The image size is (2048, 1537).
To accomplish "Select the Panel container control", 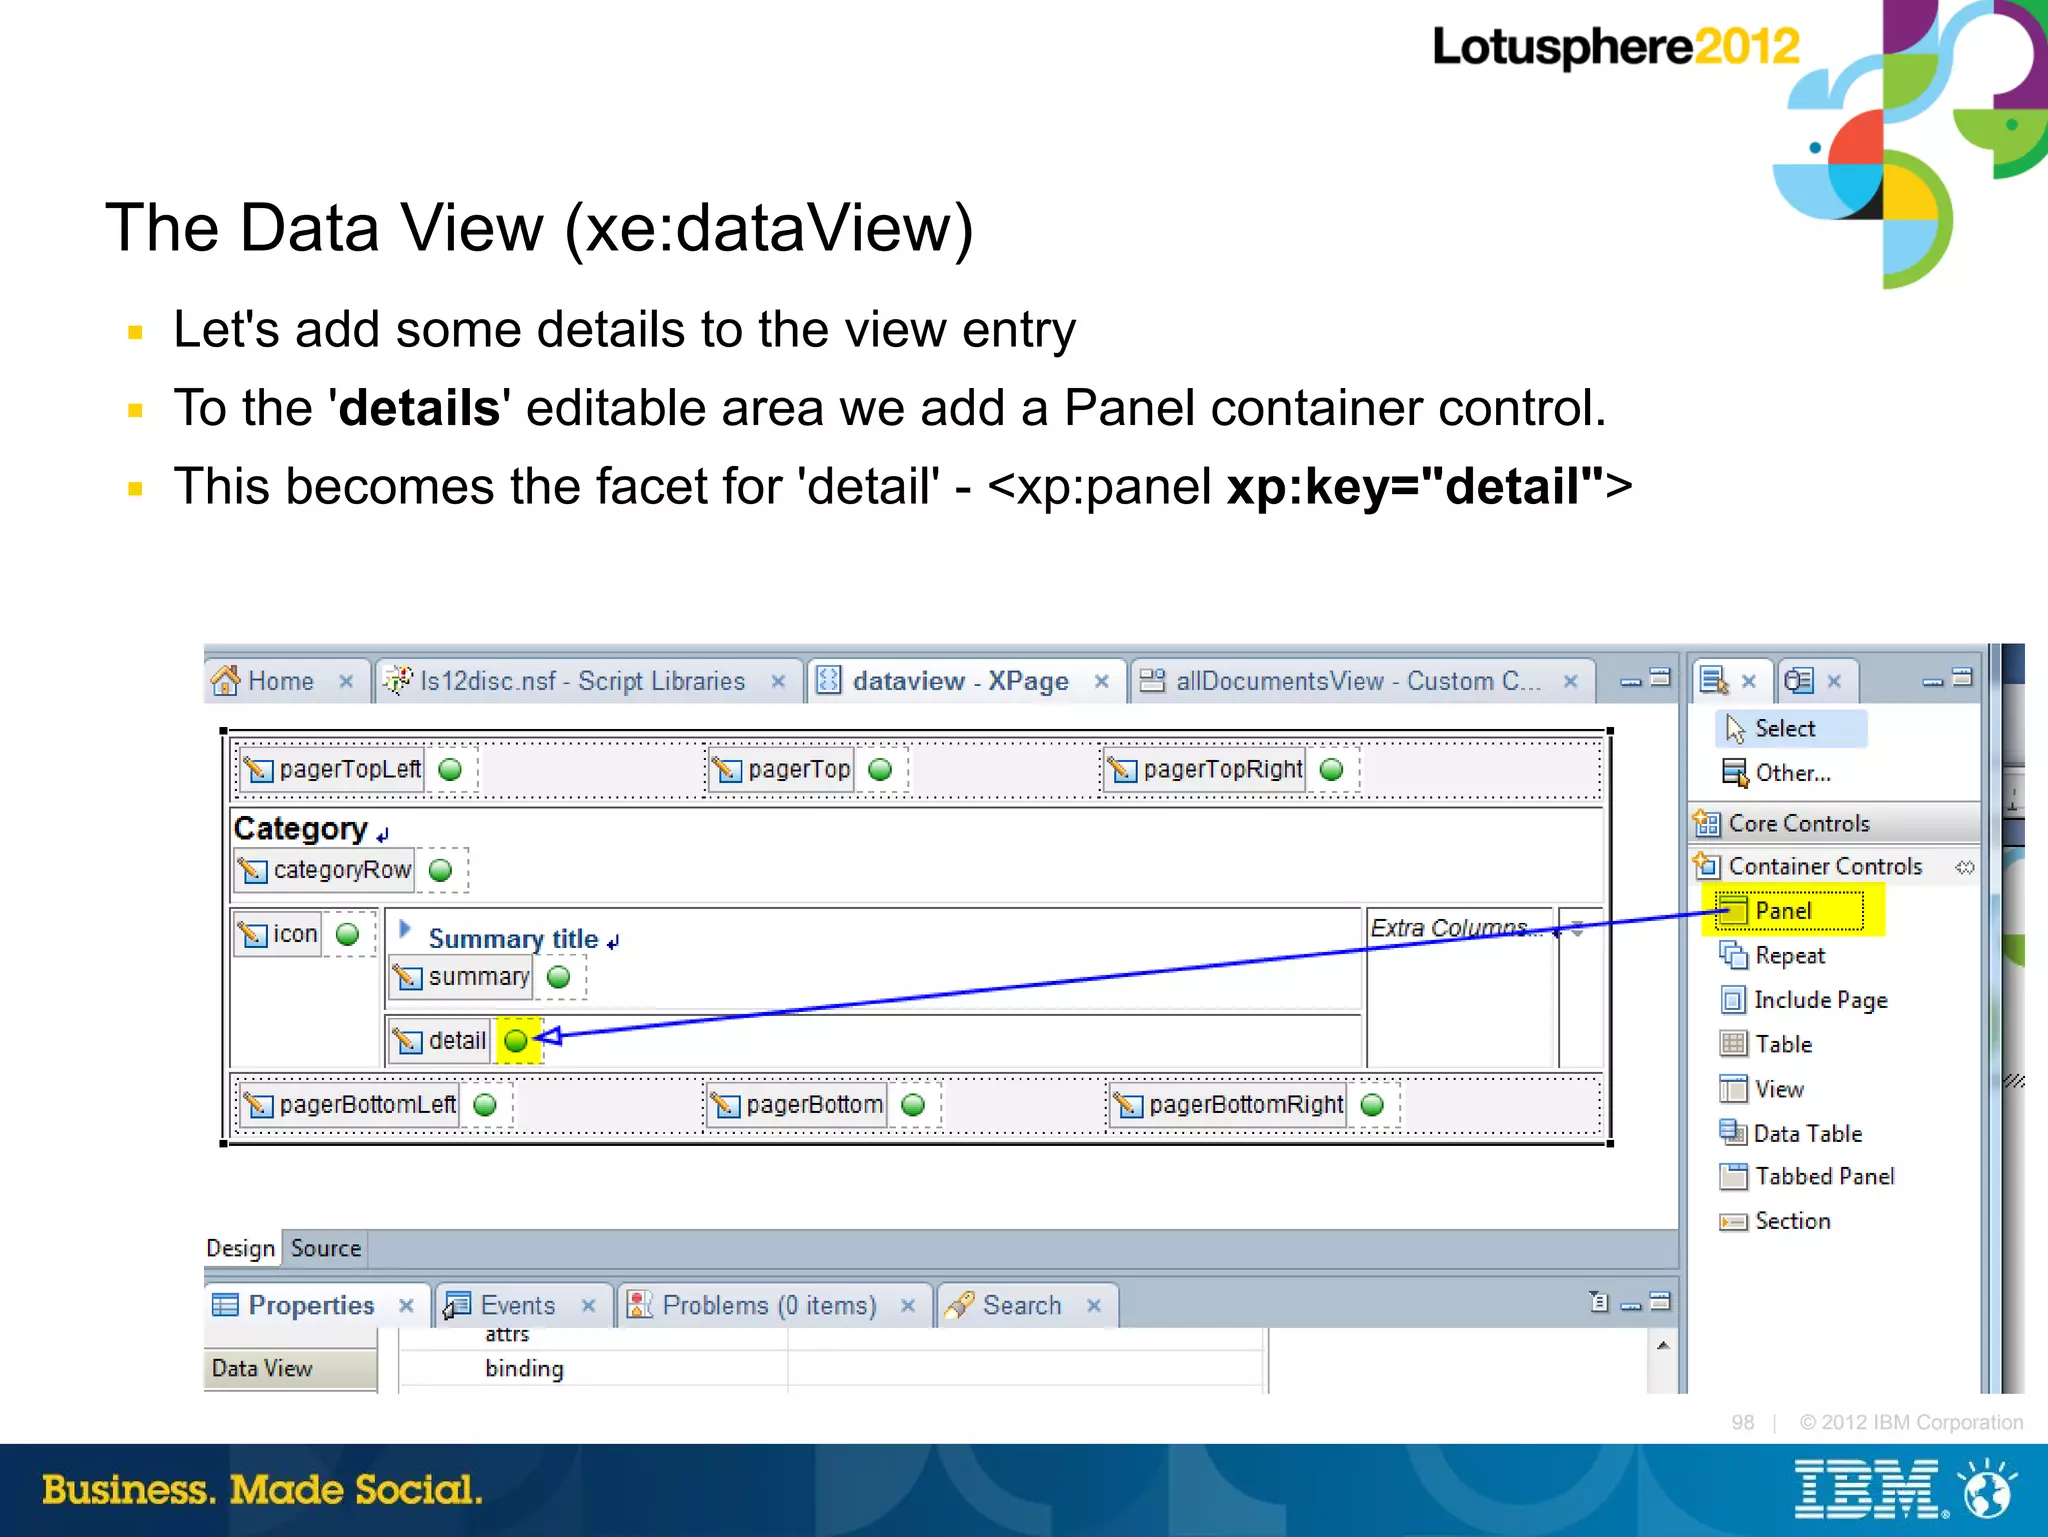I will (x=1784, y=911).
